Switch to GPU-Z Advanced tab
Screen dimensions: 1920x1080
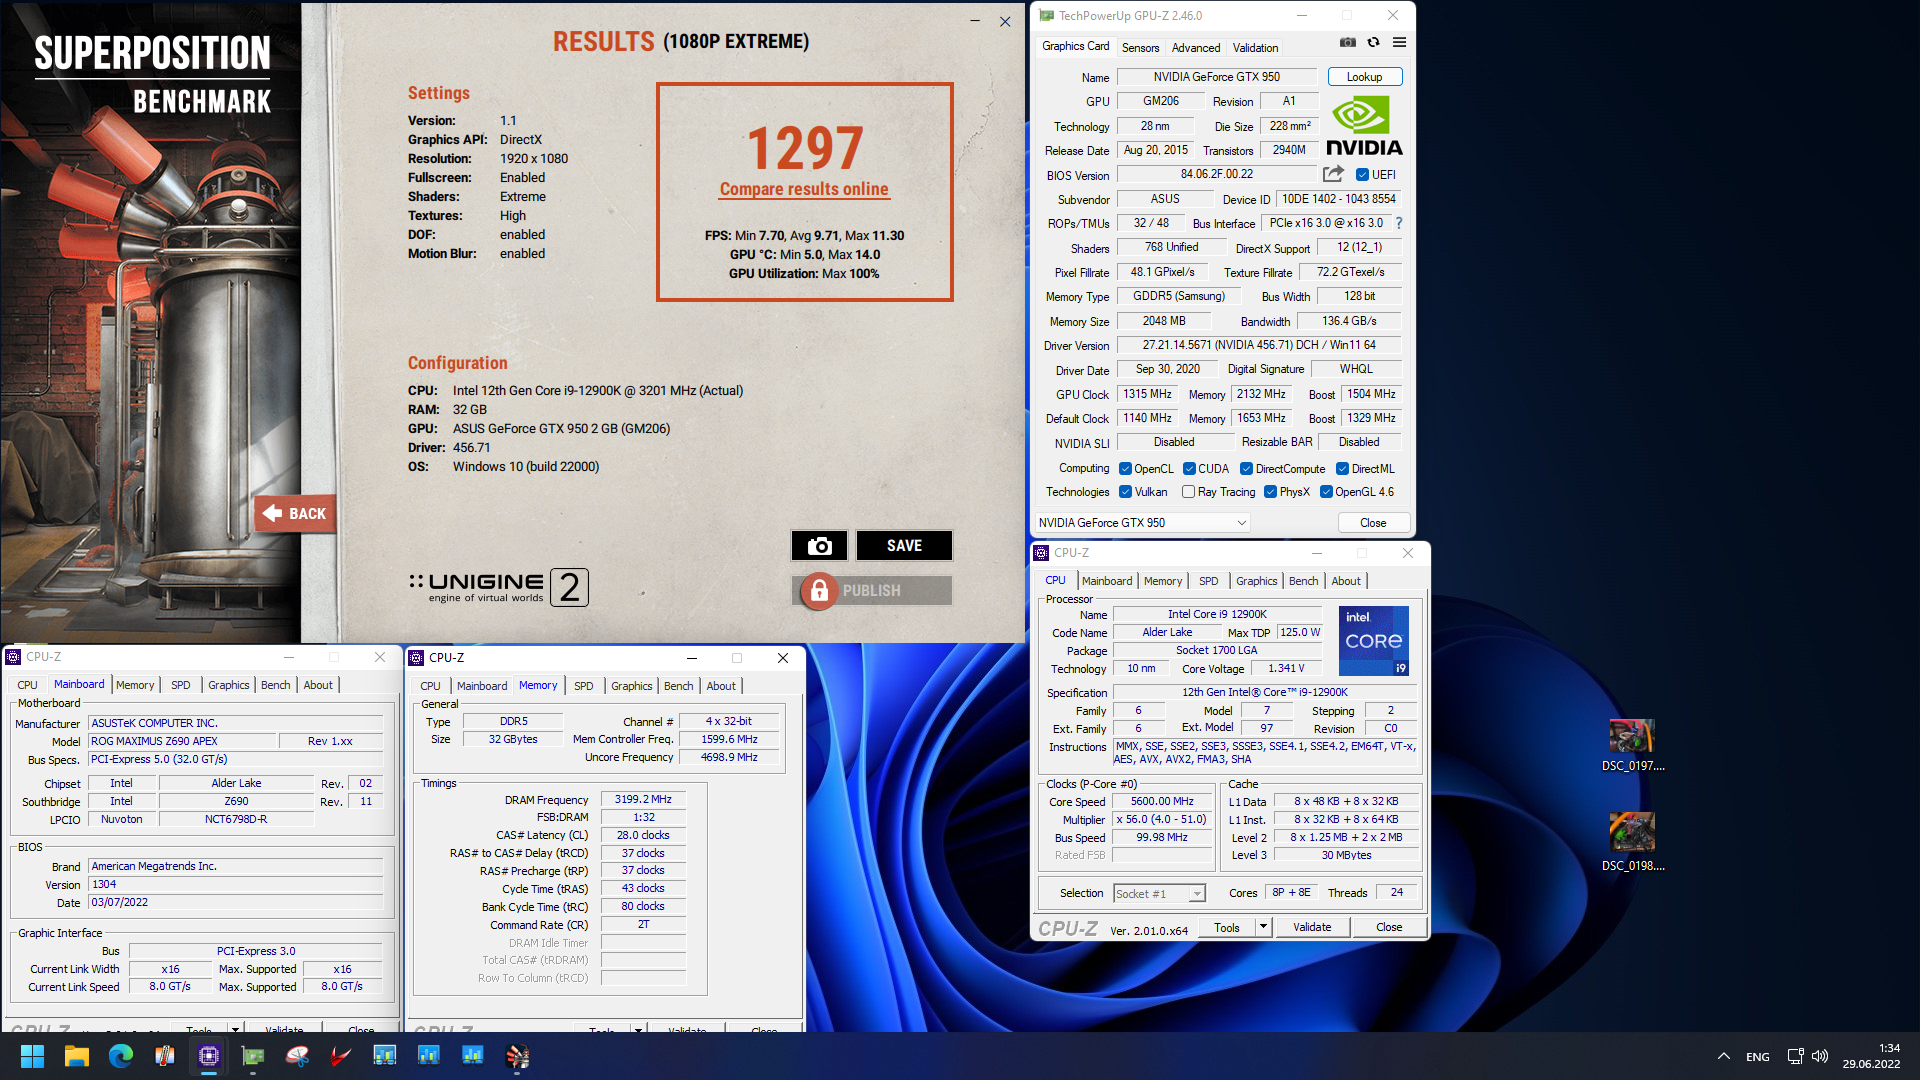click(x=1196, y=47)
